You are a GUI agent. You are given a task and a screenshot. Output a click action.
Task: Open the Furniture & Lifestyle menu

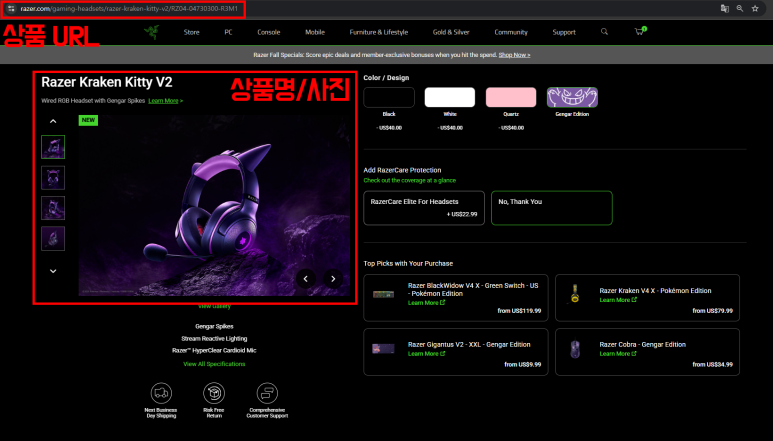point(379,32)
